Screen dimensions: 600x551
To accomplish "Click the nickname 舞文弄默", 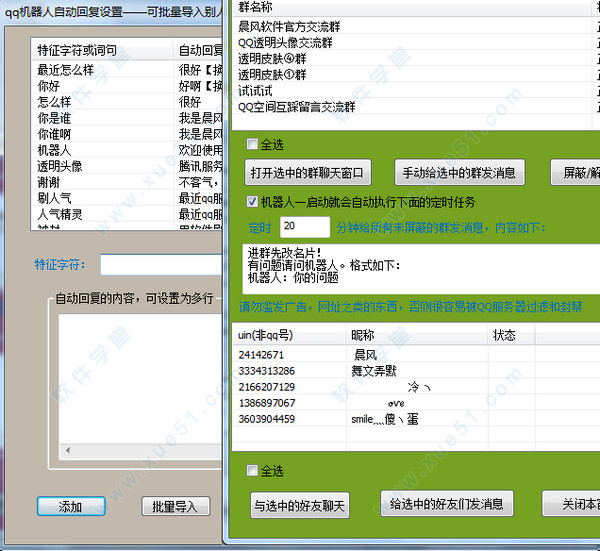I will click(x=374, y=371).
